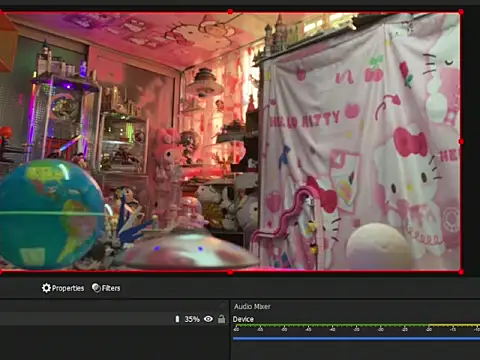Screen dimensions: 480x360
Task: Click the bottom-right red corner handle
Action: pos(461,272)
